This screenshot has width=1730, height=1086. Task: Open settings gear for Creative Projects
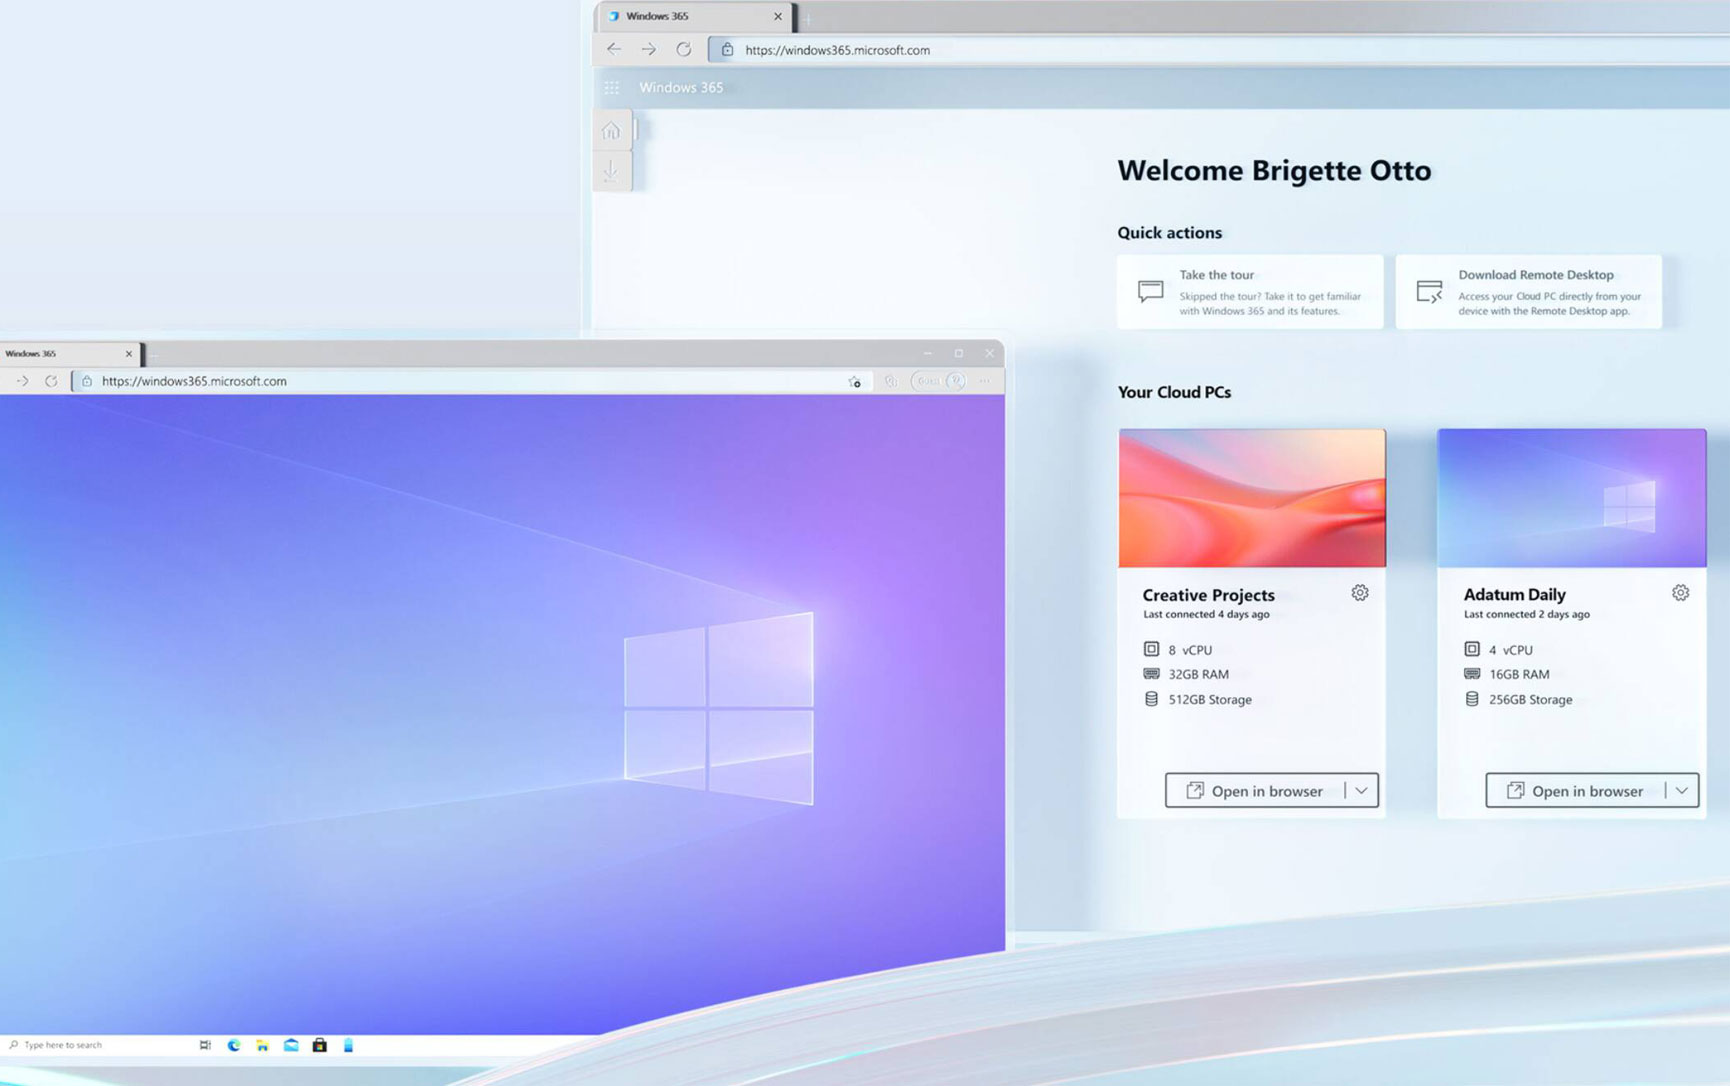[x=1360, y=593]
